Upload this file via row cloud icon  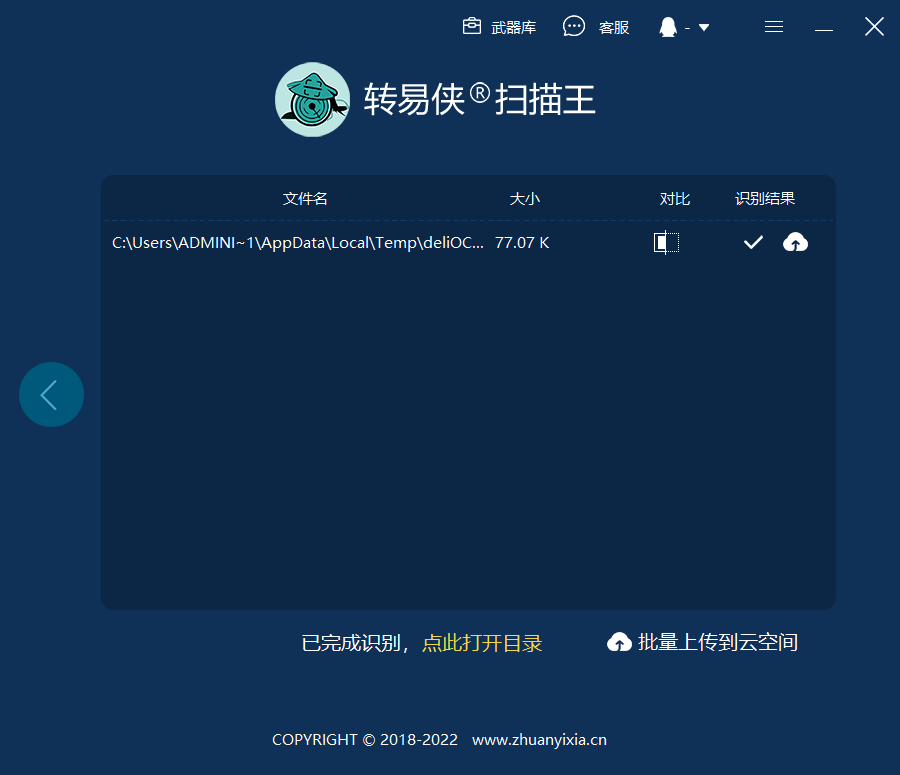pyautogui.click(x=795, y=242)
